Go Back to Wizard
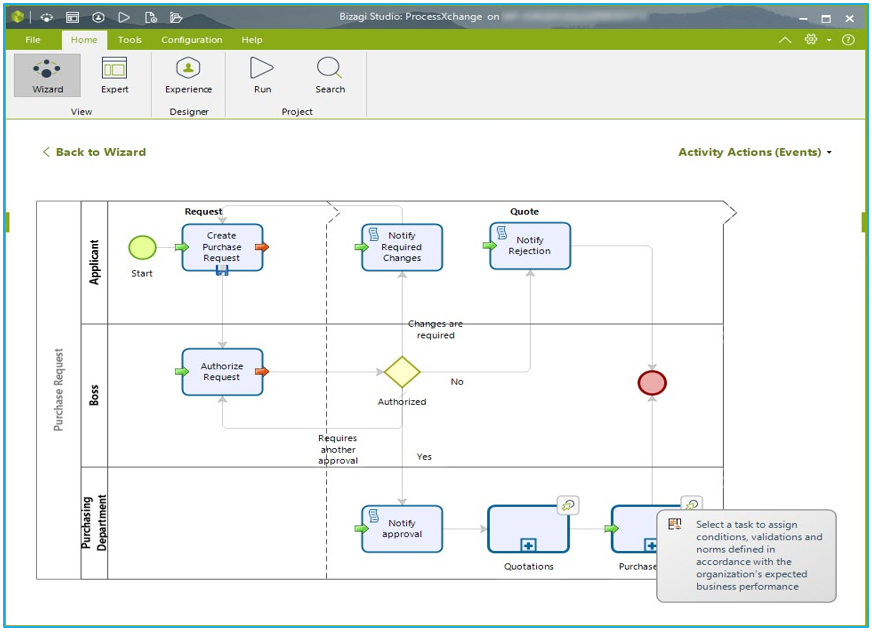This screenshot has width=872, height=631. point(94,152)
